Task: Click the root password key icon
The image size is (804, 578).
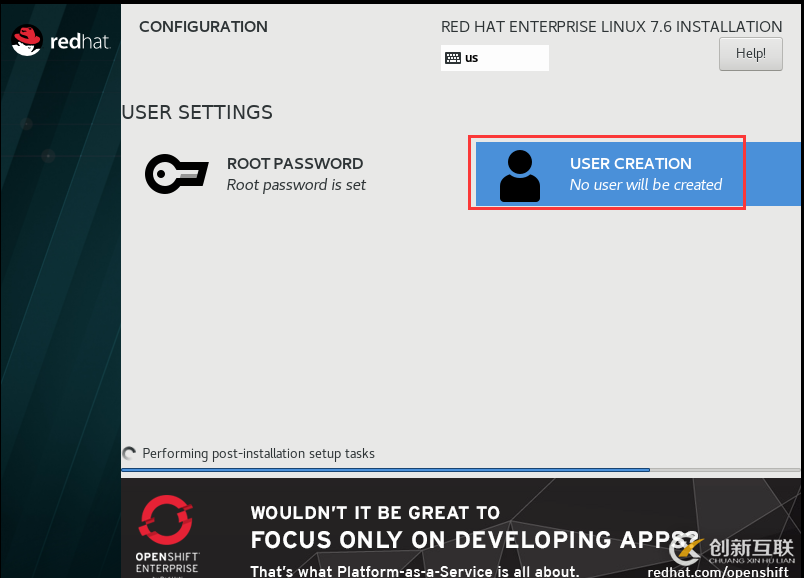Action: [x=176, y=174]
